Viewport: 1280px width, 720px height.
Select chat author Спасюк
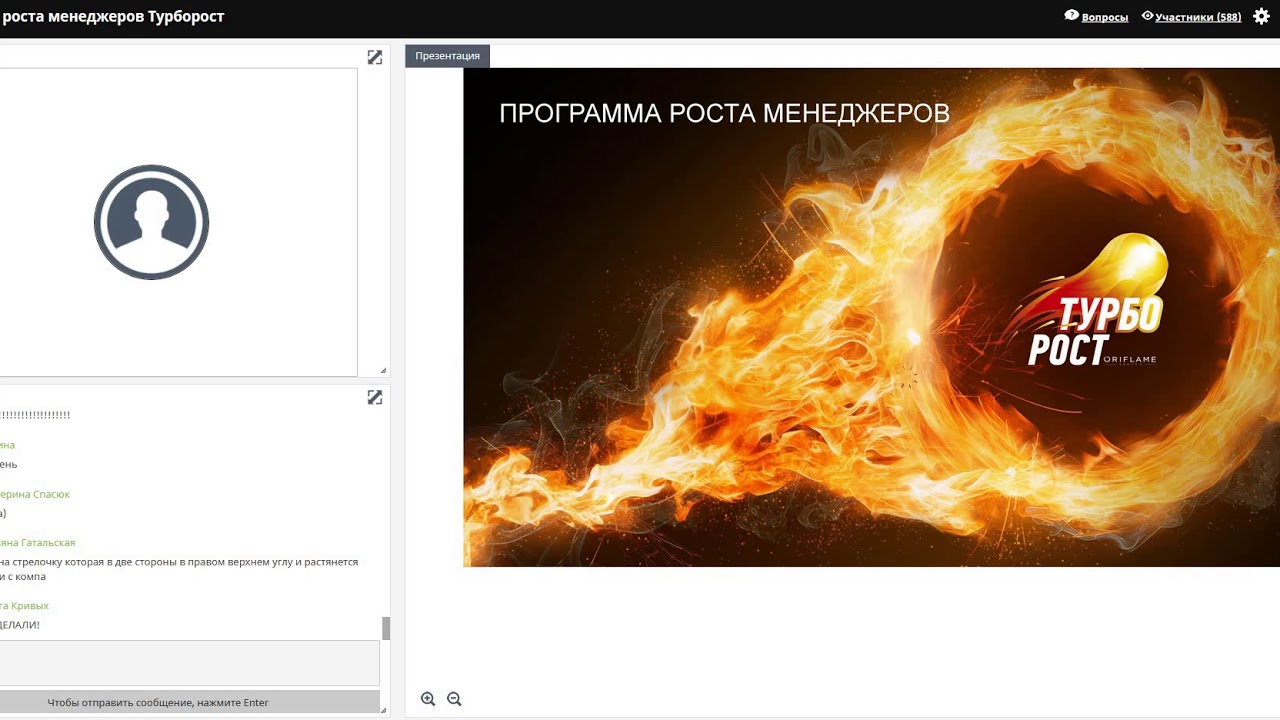click(x=35, y=494)
